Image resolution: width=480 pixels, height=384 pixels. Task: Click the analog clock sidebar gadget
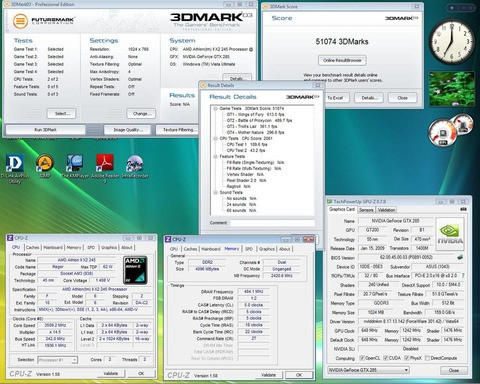452,42
